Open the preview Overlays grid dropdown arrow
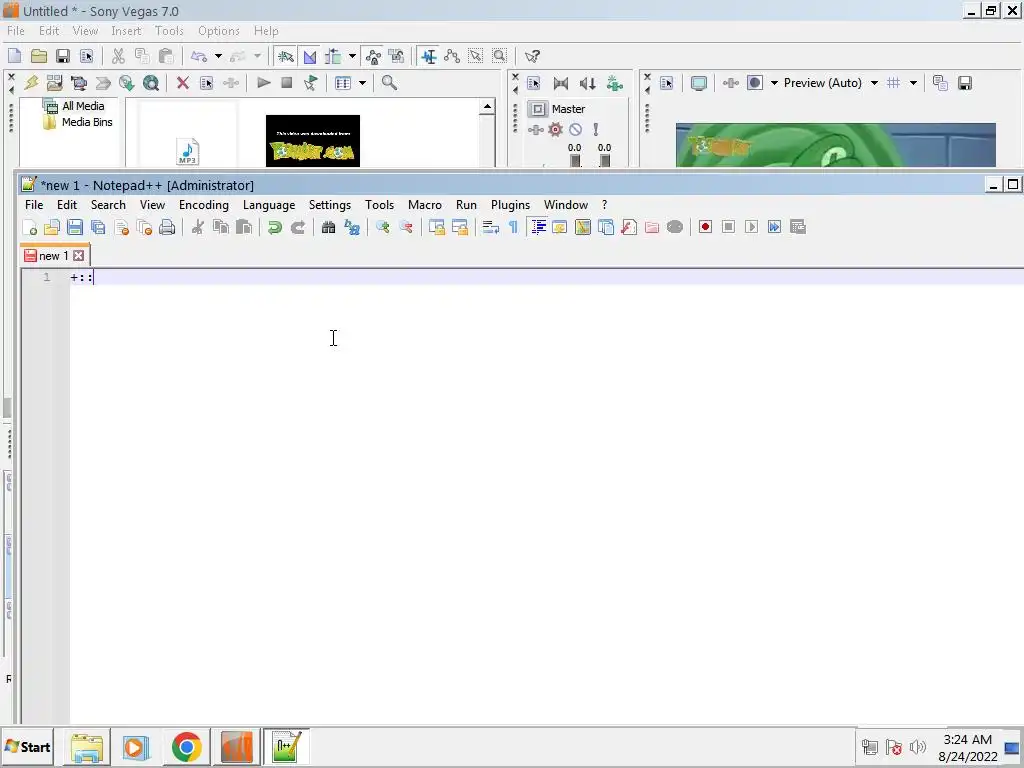Image resolution: width=1024 pixels, height=768 pixels. pyautogui.click(x=914, y=83)
